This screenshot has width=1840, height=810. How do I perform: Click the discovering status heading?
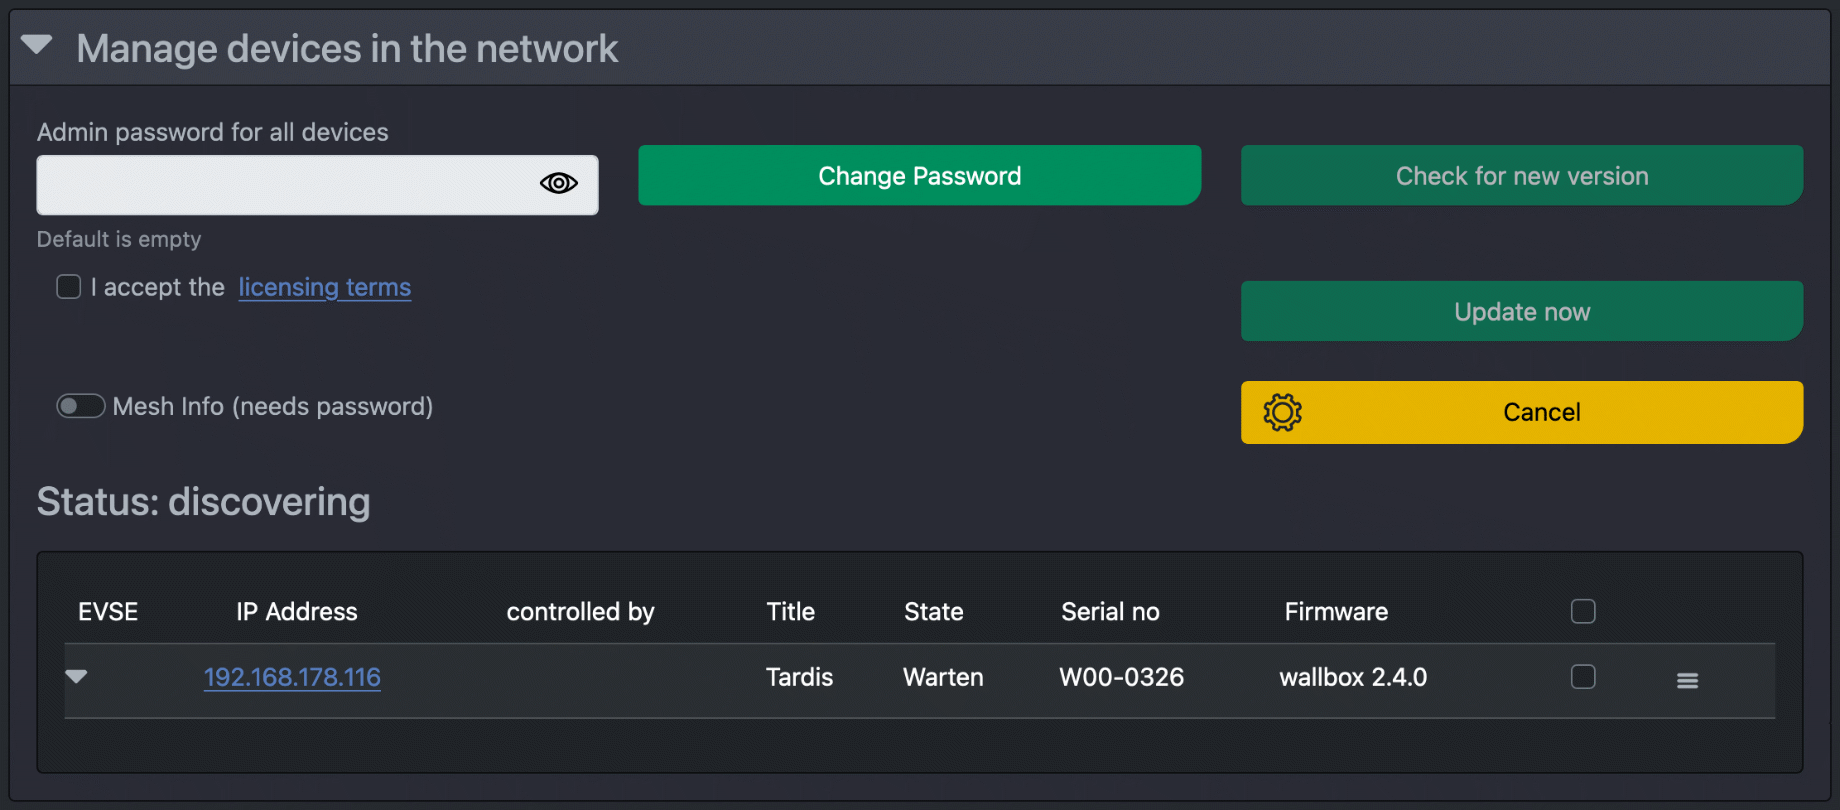pos(203,501)
